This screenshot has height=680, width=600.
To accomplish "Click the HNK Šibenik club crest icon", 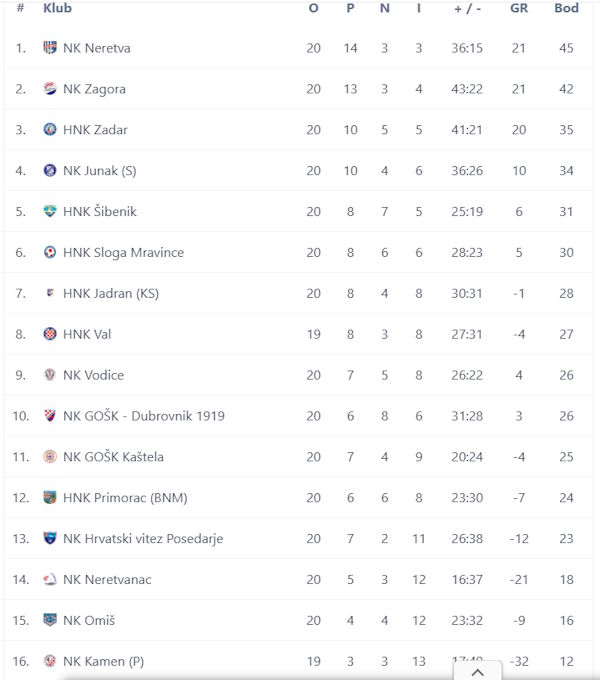I will point(50,212).
